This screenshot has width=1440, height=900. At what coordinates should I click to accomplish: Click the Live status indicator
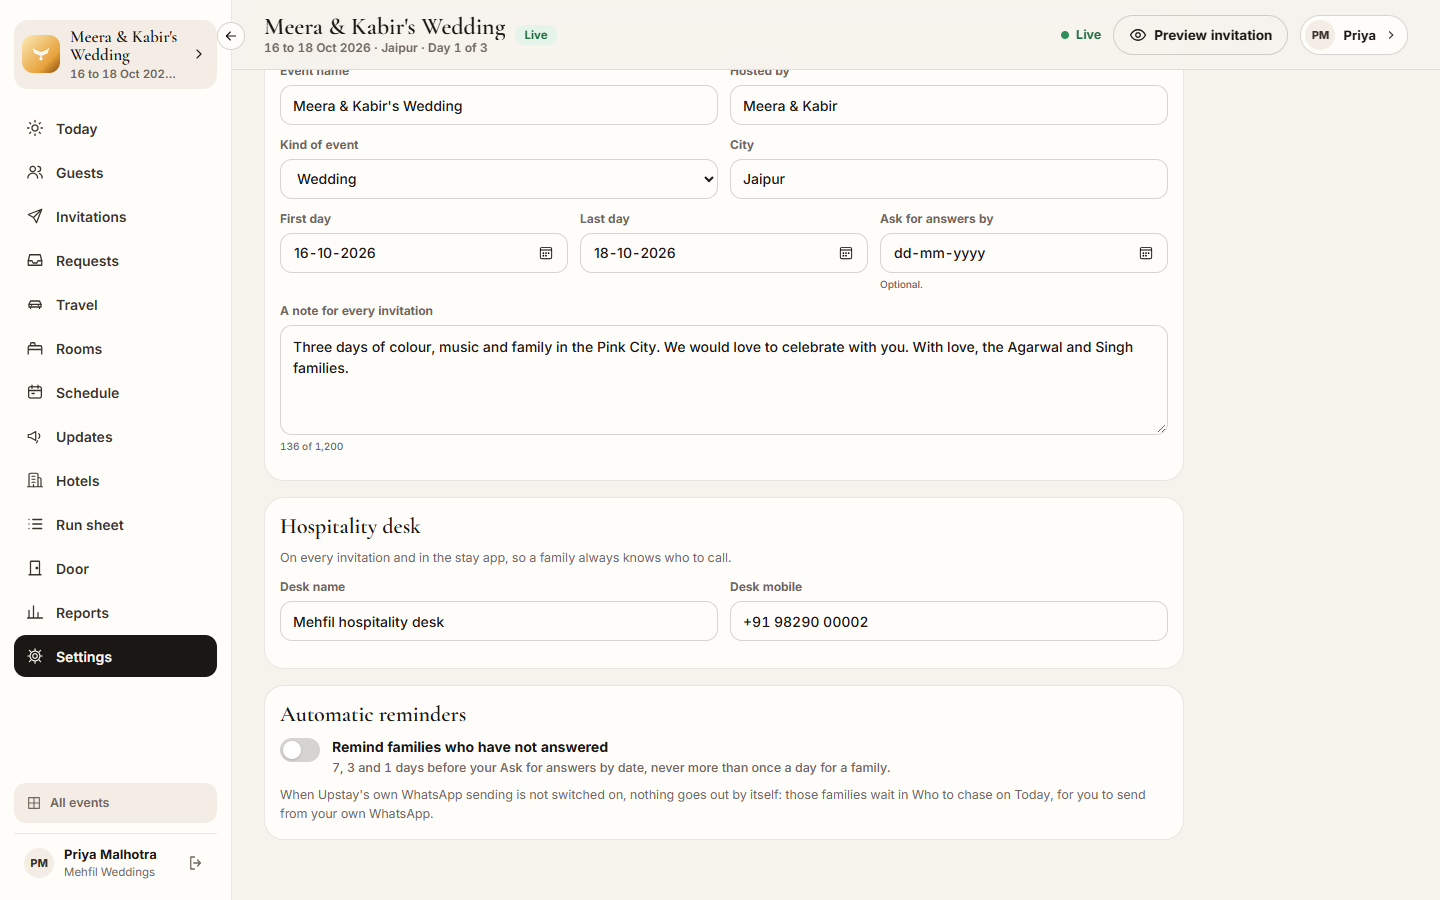1081,35
